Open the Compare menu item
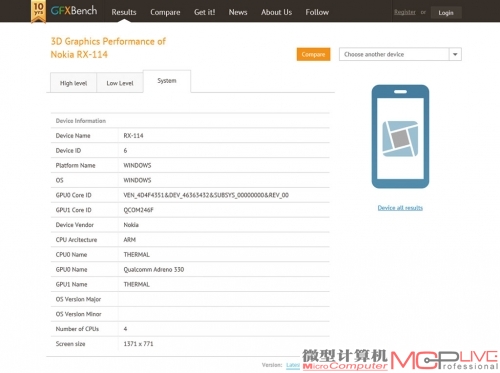Image resolution: width=500 pixels, height=373 pixels. coord(165,12)
